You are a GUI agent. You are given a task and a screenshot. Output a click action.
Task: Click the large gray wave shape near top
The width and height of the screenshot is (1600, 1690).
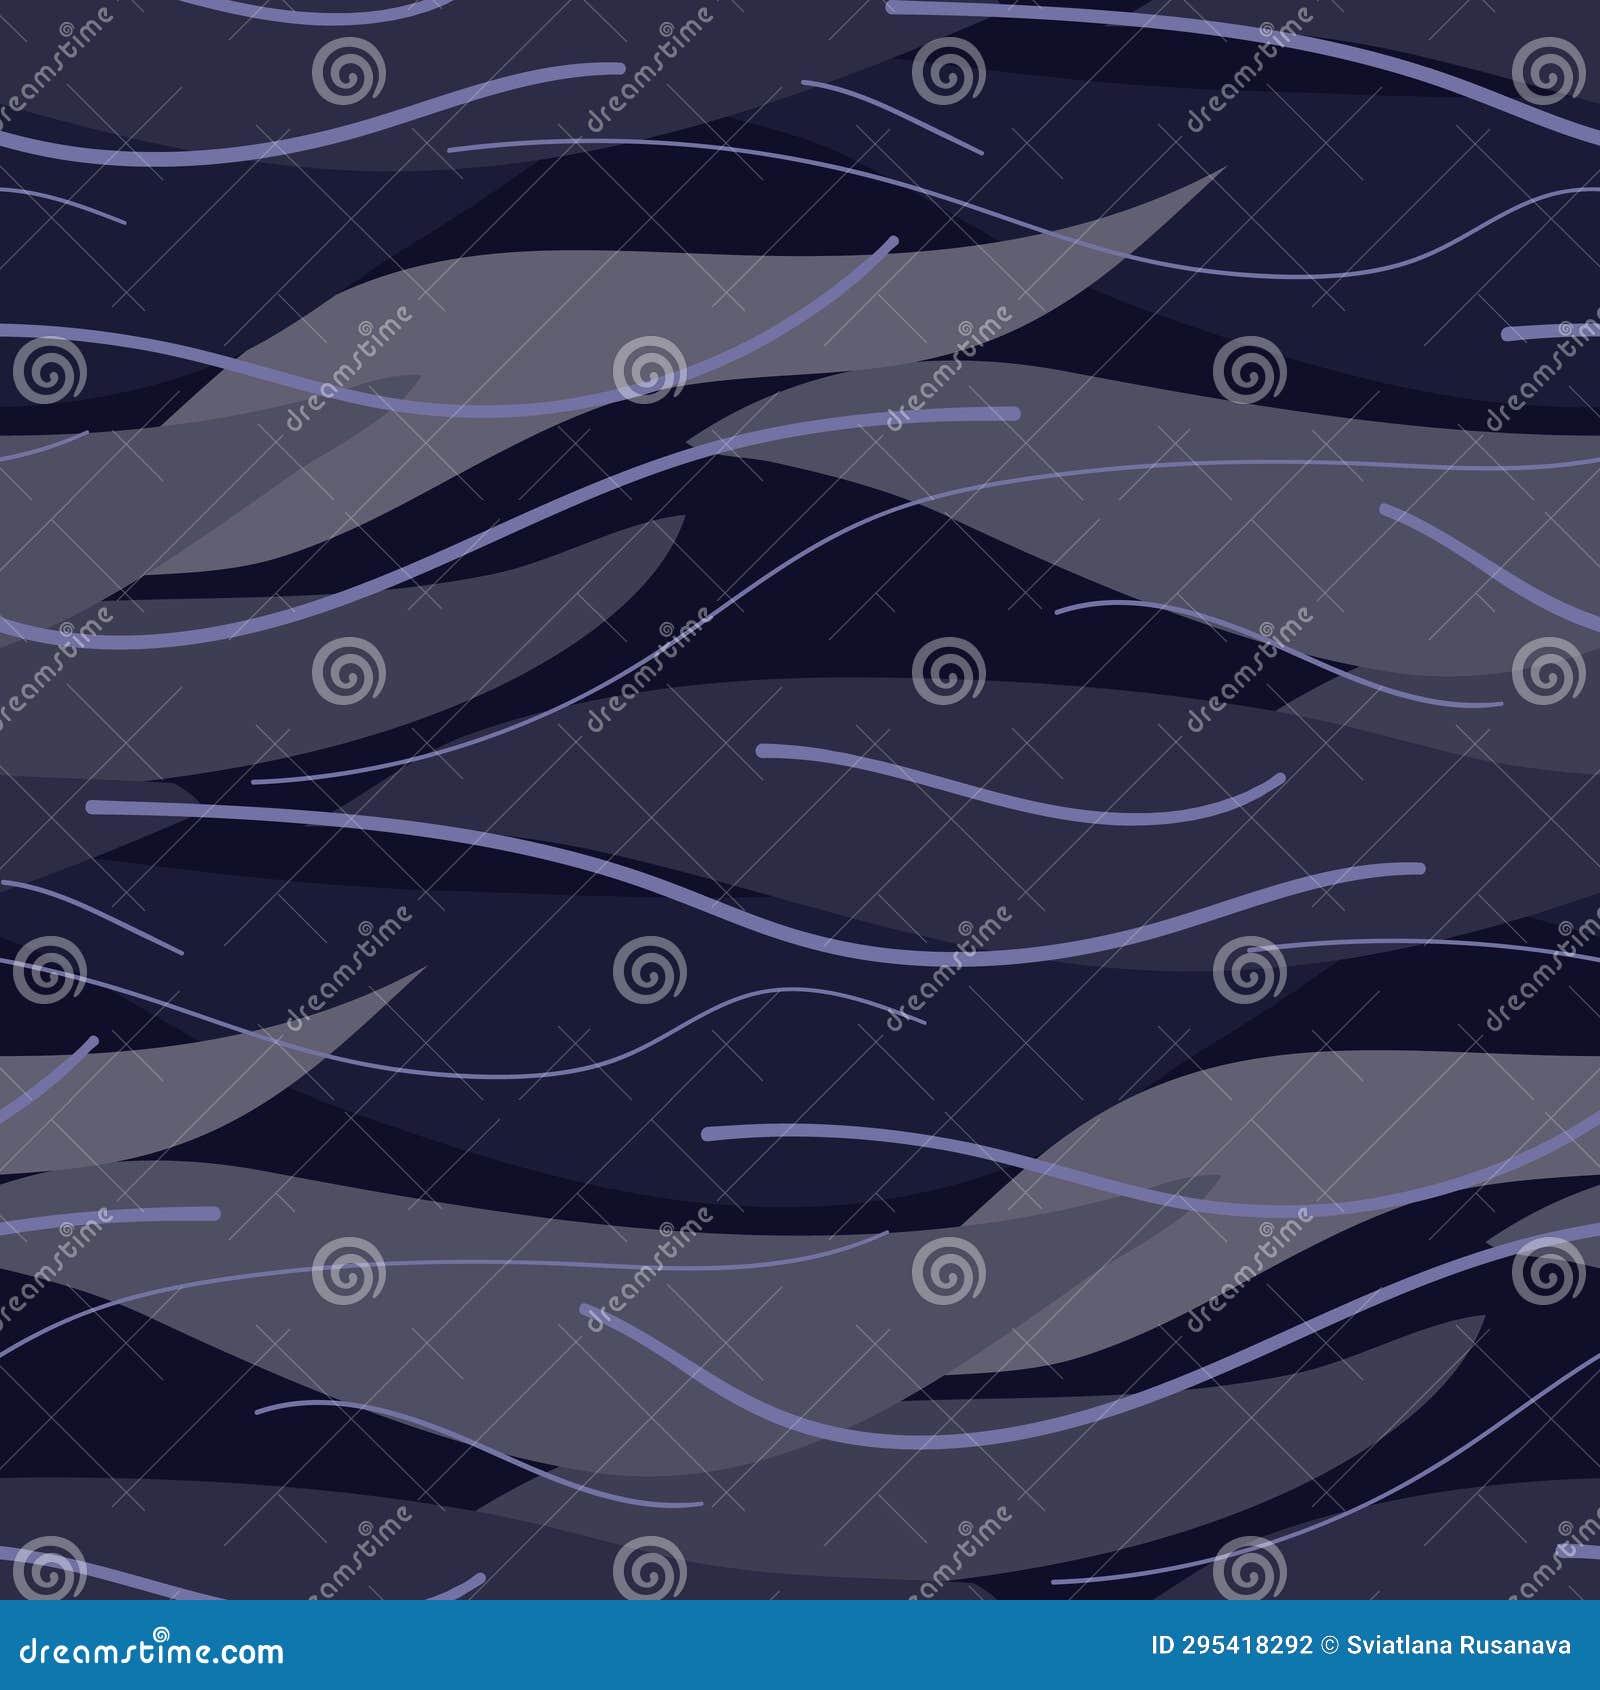[600, 300]
